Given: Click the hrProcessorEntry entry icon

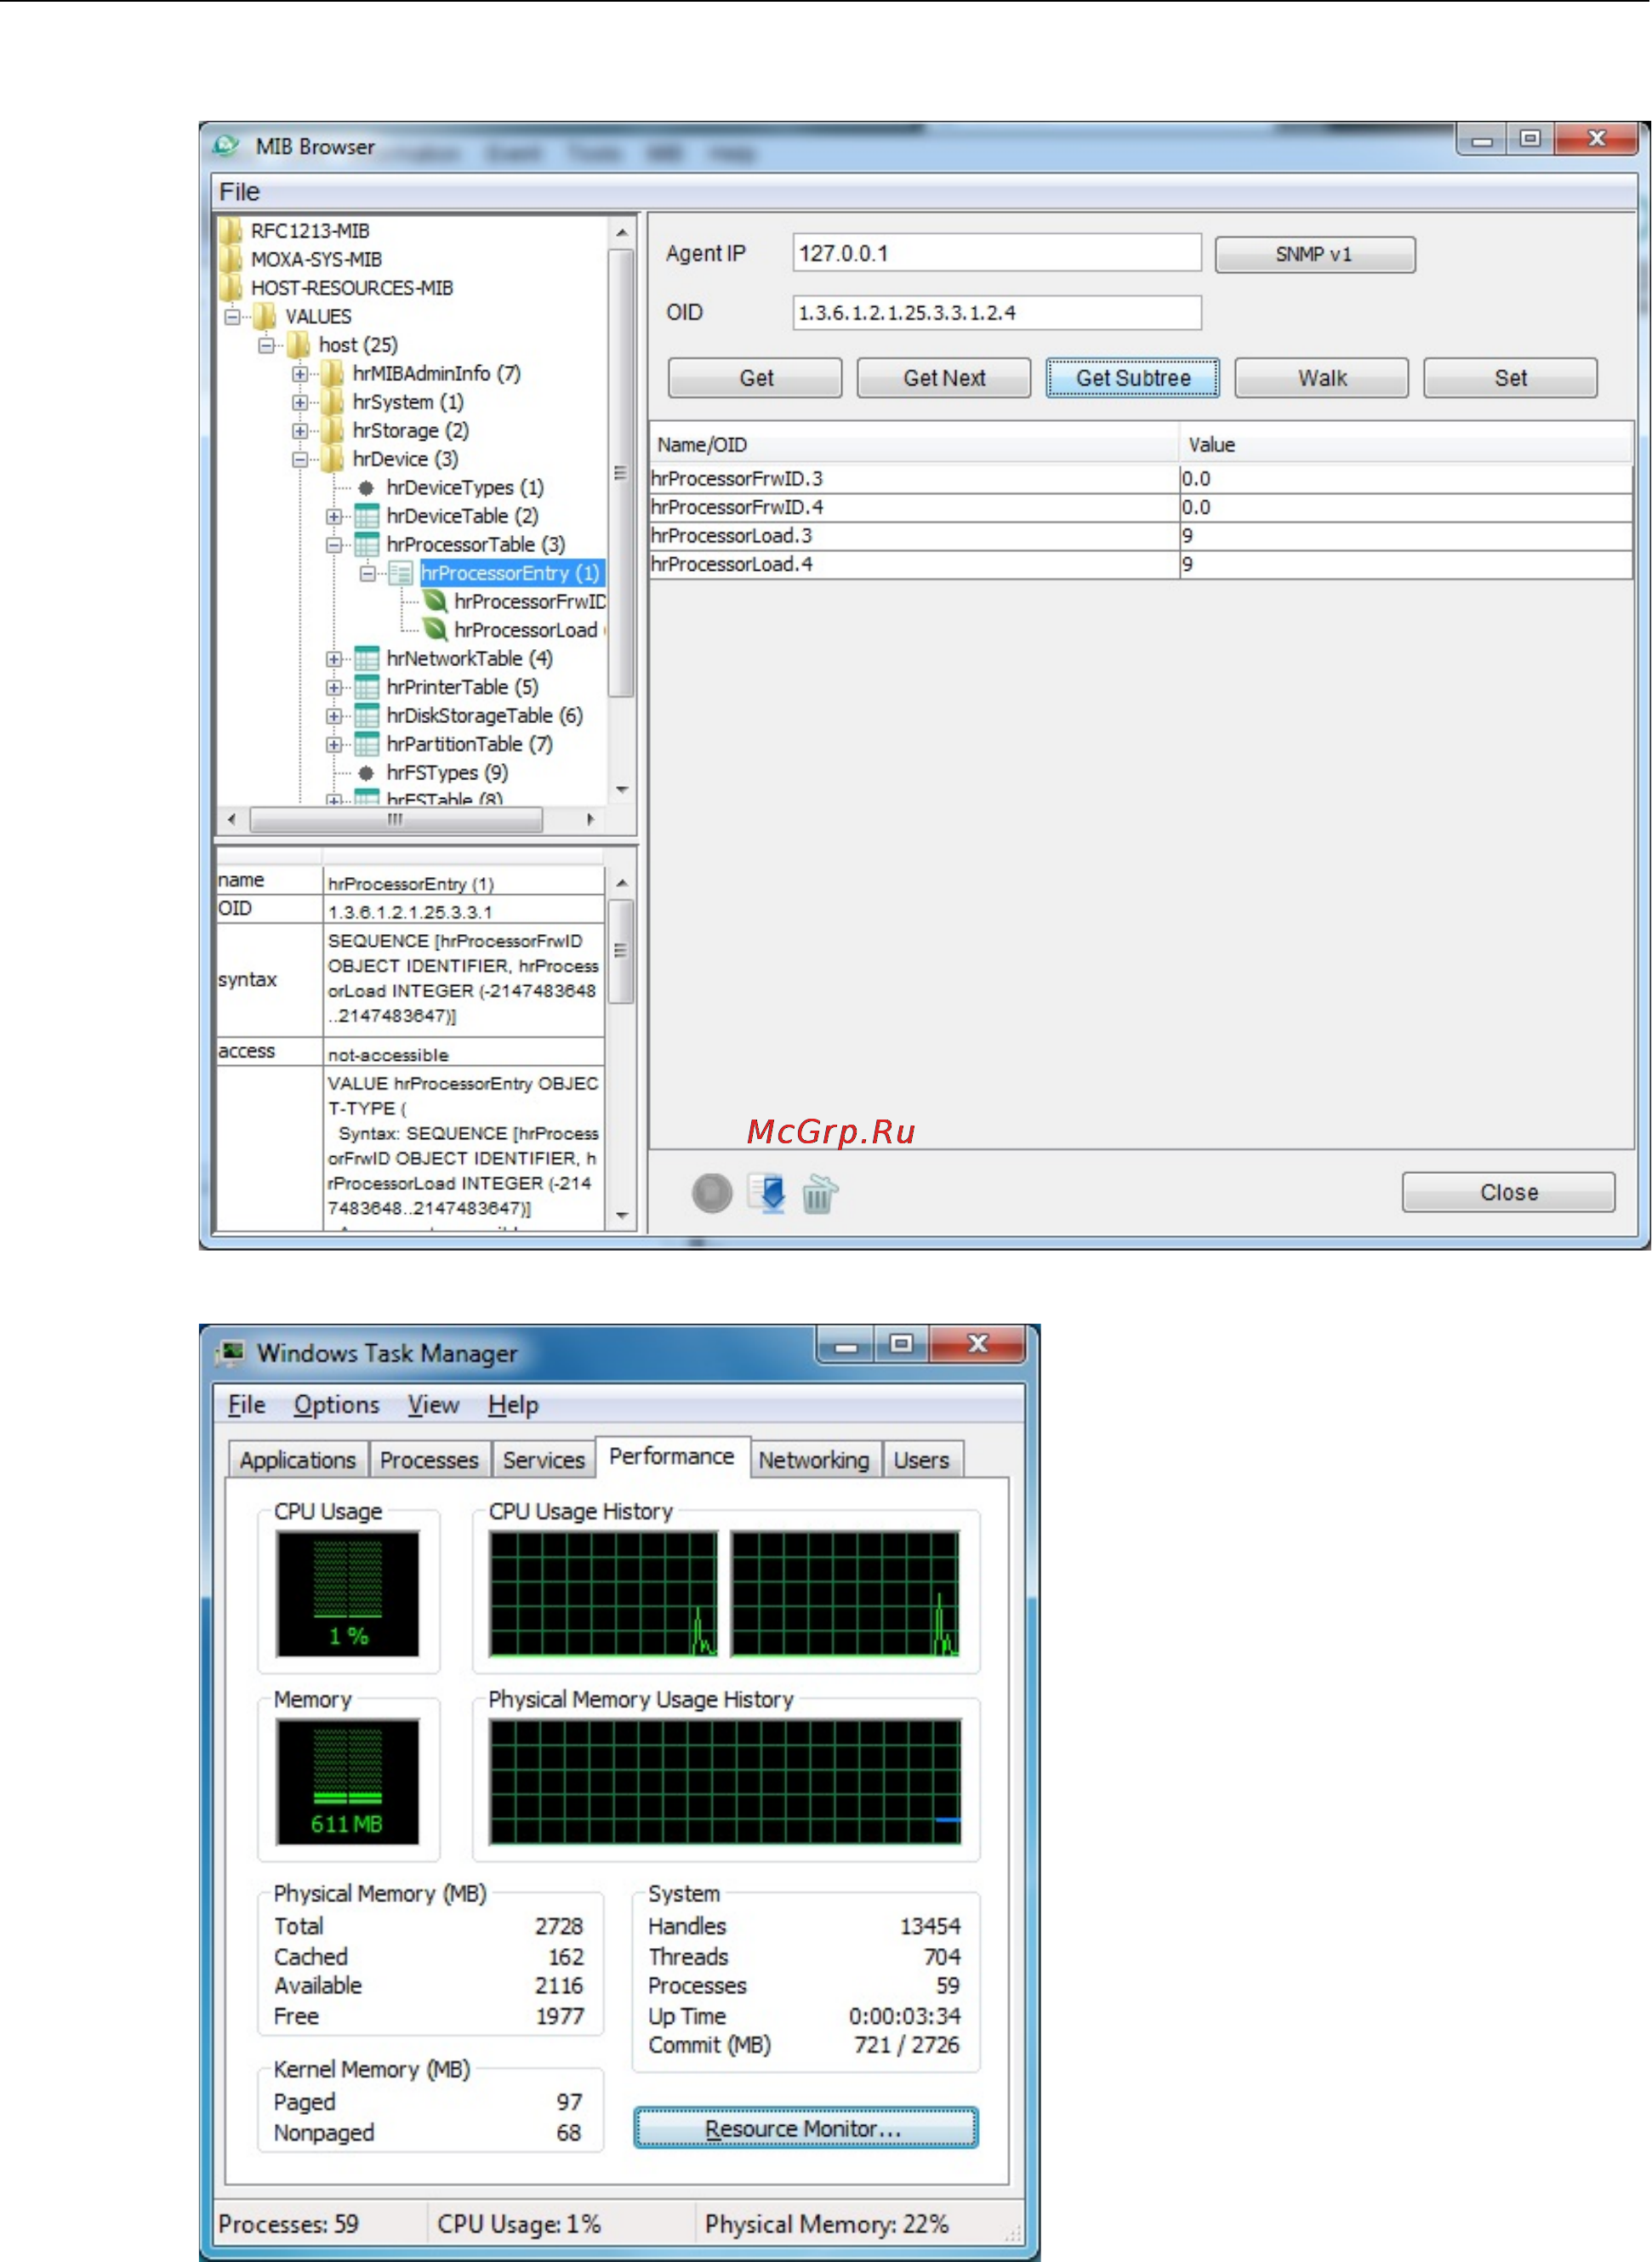Looking at the screenshot, I should (x=401, y=573).
